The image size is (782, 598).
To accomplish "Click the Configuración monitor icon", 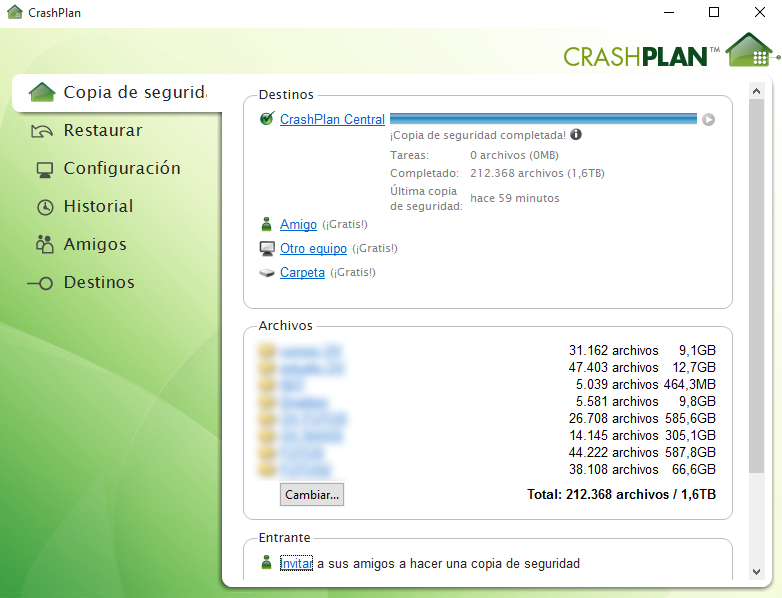I will point(44,170).
